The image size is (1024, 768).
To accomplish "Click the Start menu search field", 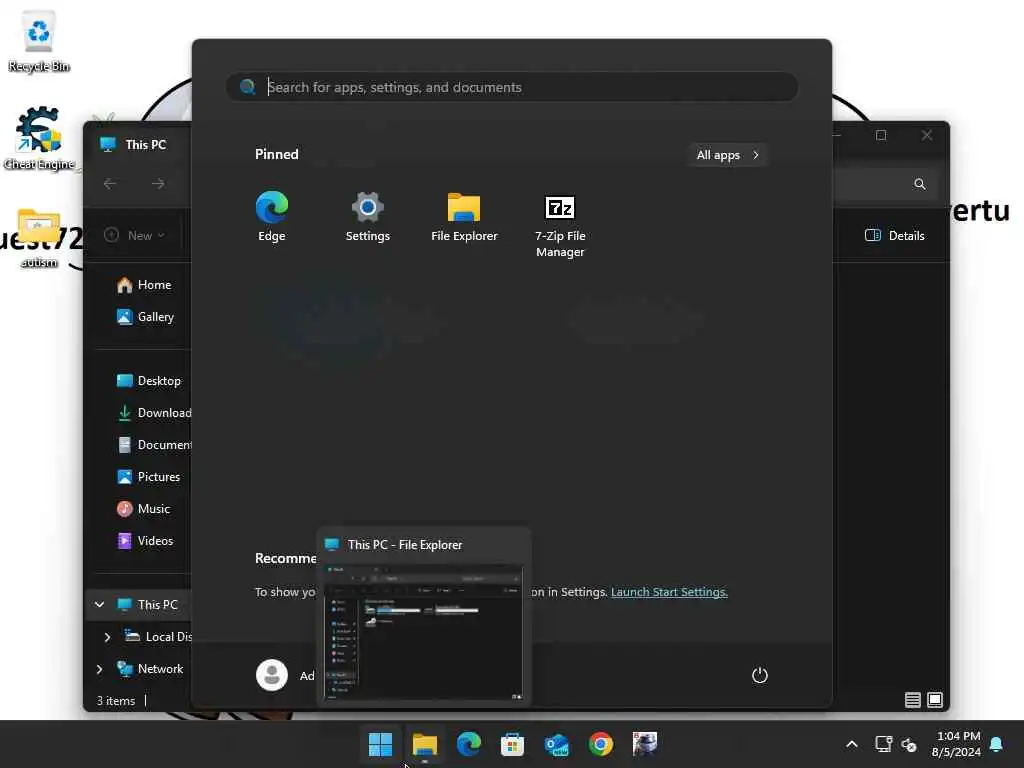I will coord(512,87).
